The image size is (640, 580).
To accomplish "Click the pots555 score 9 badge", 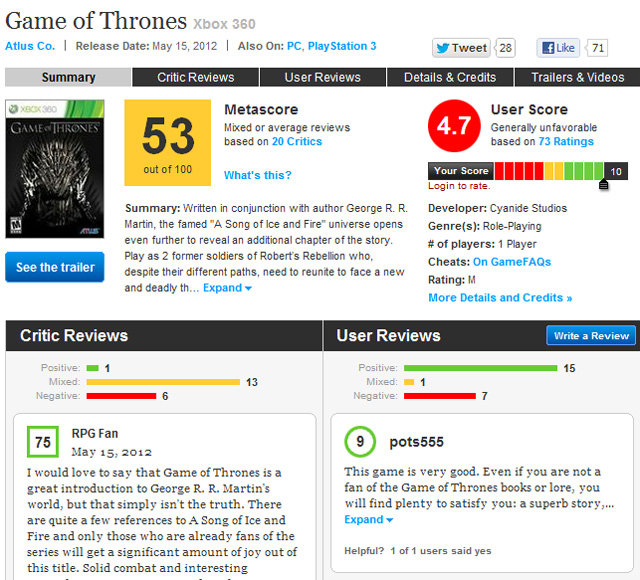I will click(360, 441).
